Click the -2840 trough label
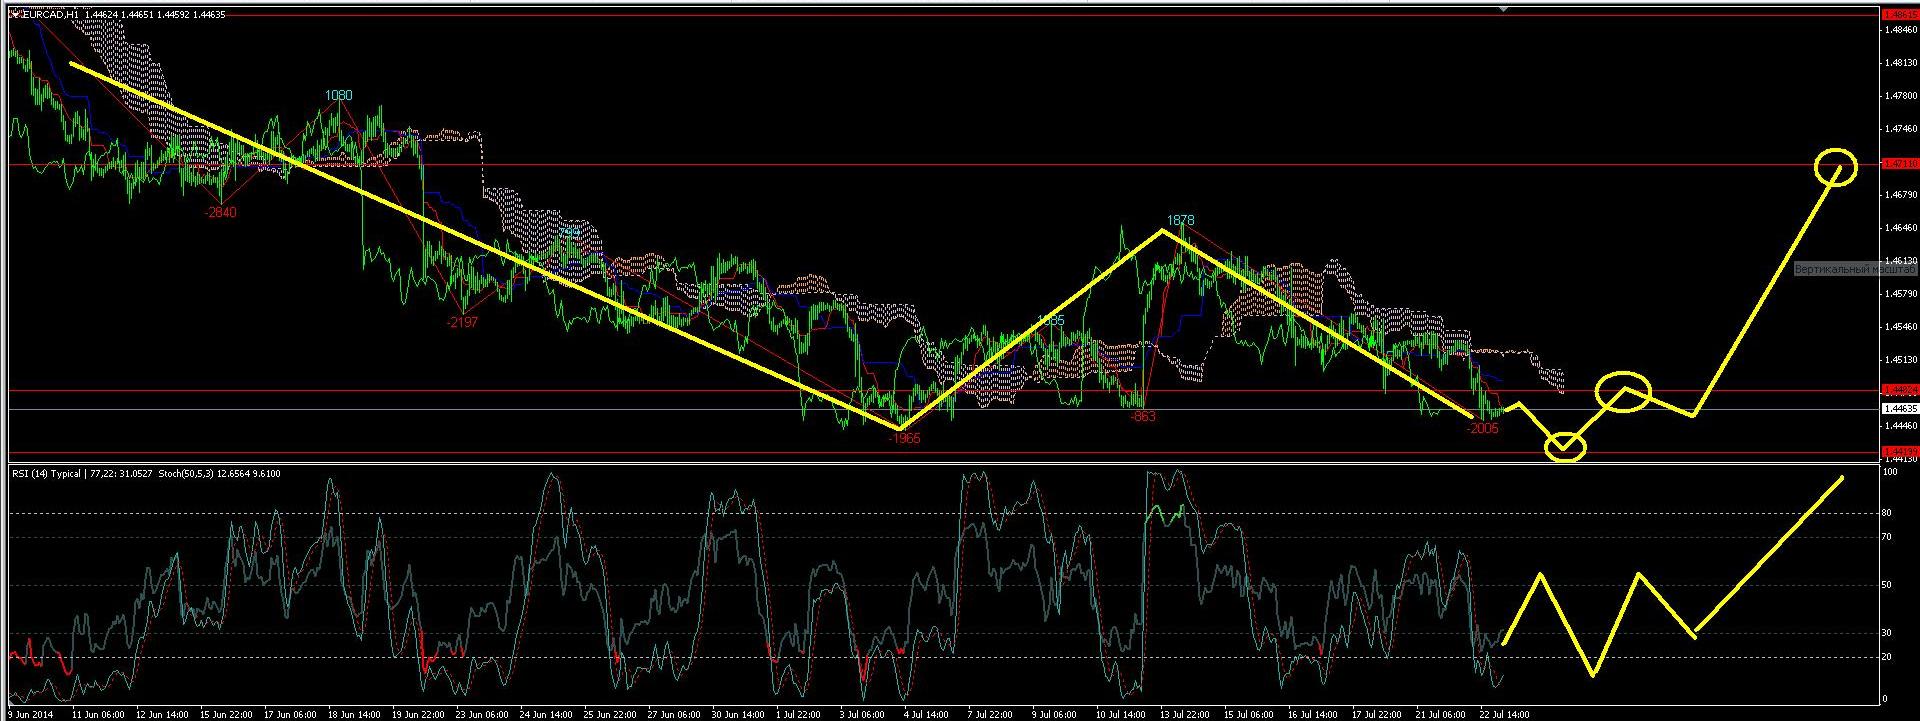 221,212
